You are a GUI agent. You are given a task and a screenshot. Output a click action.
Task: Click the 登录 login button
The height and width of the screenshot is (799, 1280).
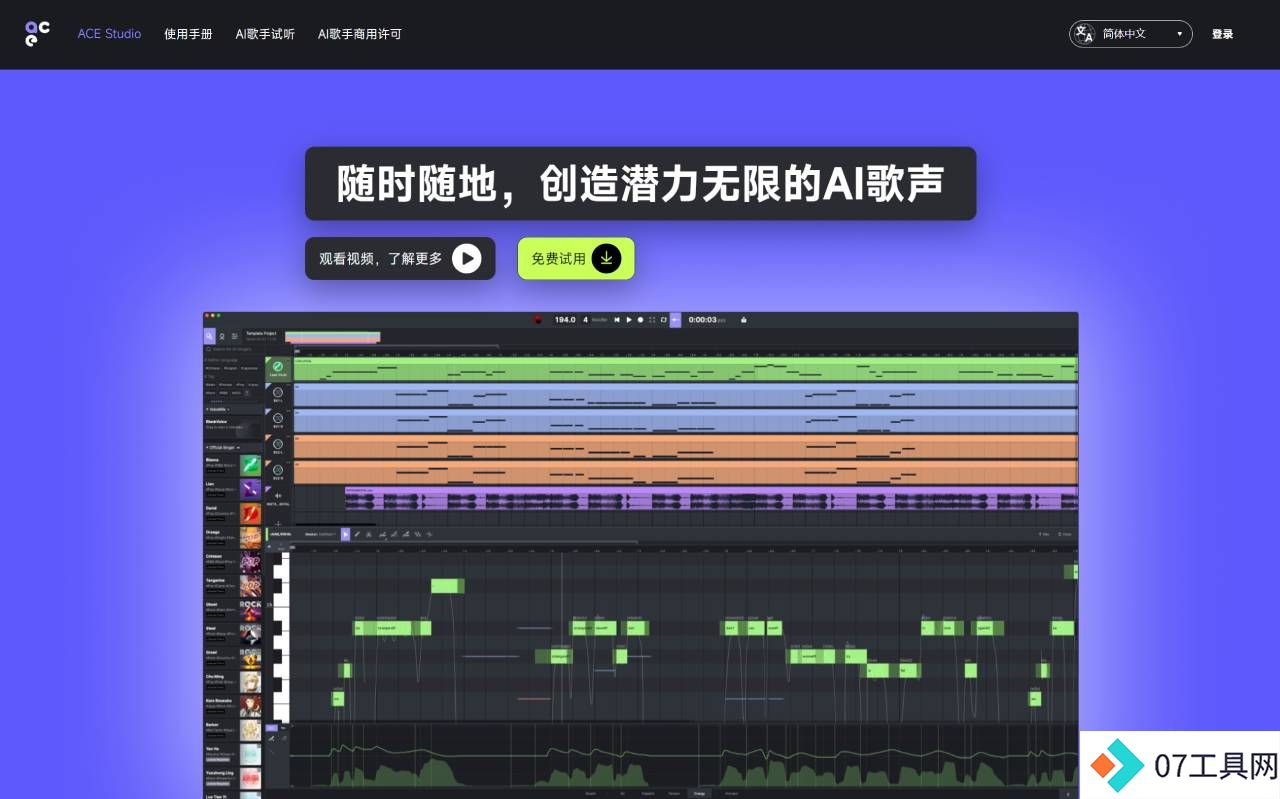tap(1222, 34)
